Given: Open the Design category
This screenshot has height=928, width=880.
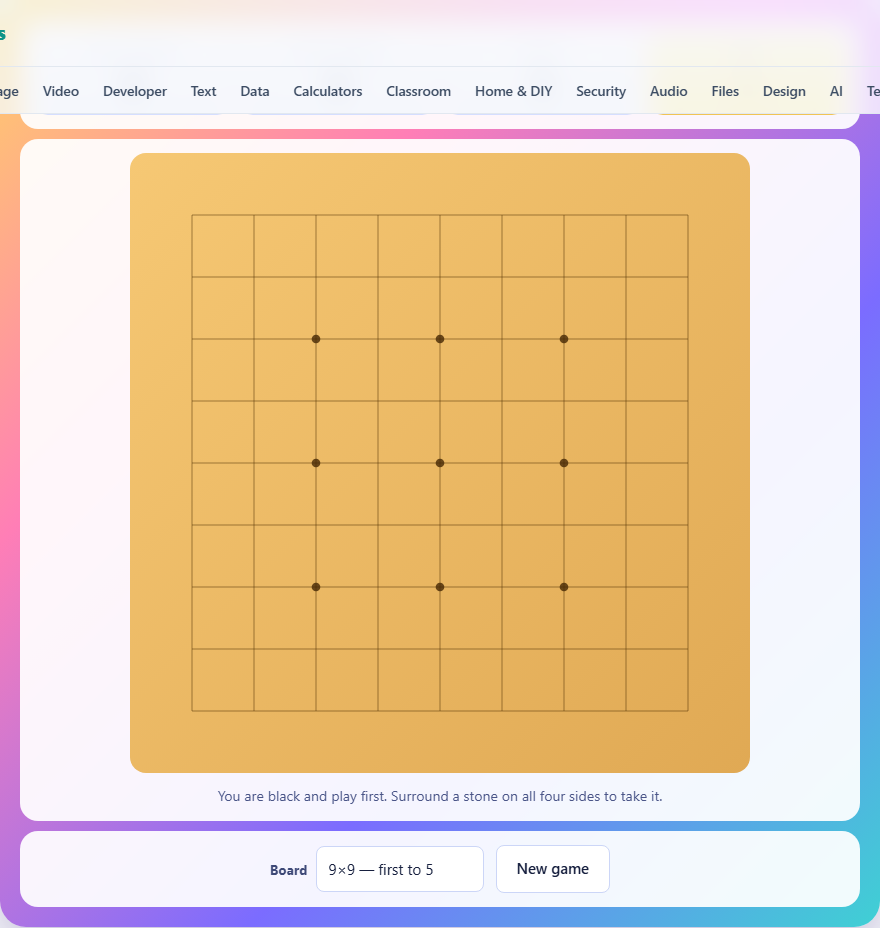Looking at the screenshot, I should (784, 91).
